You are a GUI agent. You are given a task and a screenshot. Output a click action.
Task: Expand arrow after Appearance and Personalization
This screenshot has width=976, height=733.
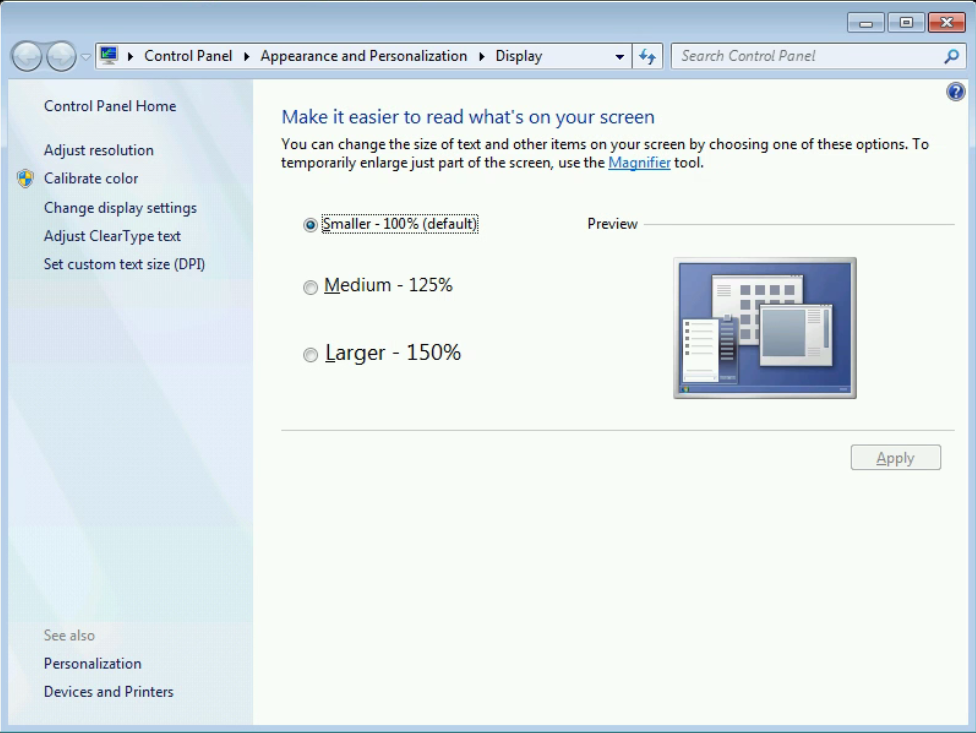pyautogui.click(x=482, y=56)
